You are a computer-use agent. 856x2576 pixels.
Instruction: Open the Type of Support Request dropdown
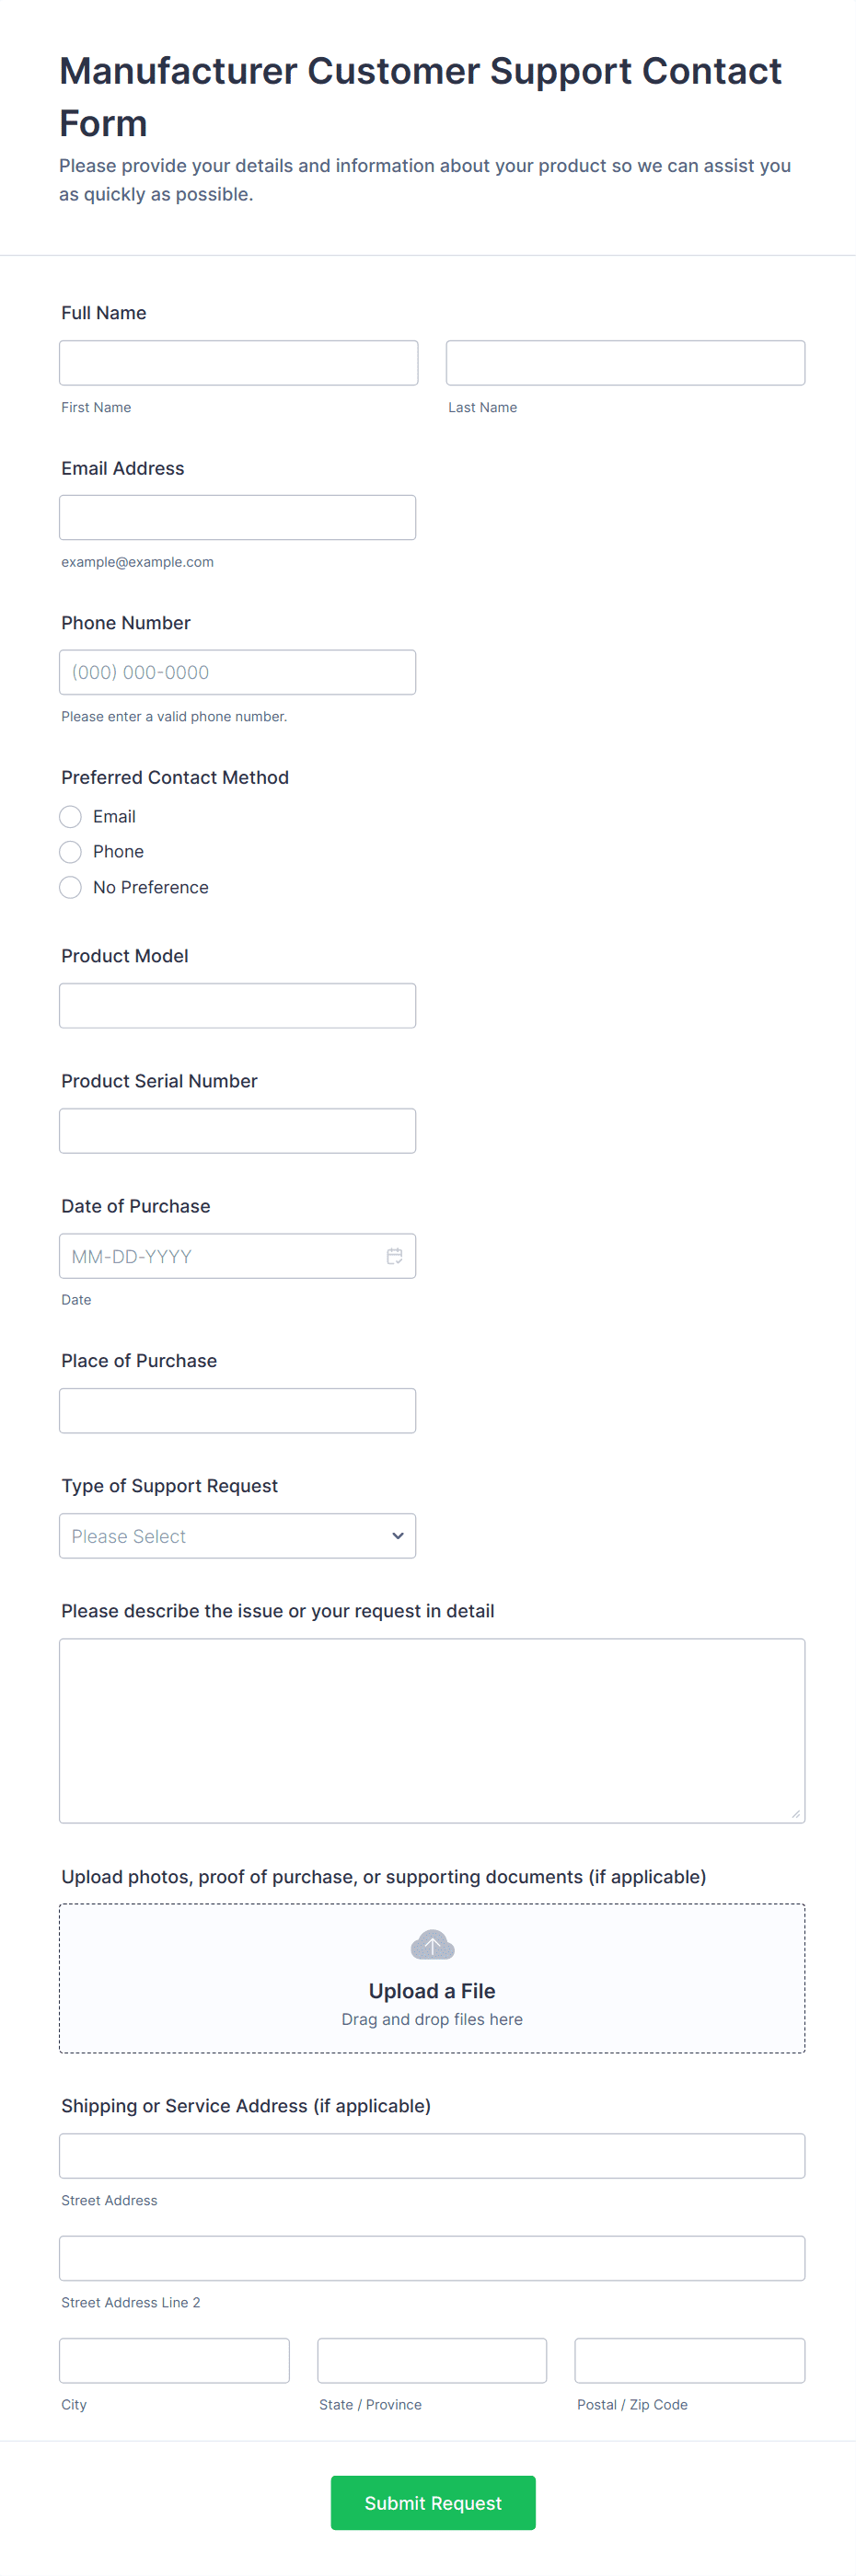point(237,1536)
